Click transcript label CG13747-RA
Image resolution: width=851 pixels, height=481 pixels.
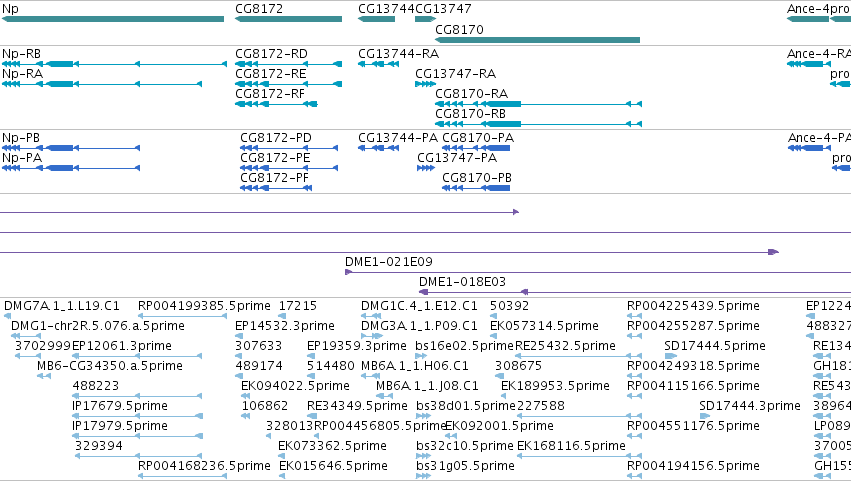point(455,74)
